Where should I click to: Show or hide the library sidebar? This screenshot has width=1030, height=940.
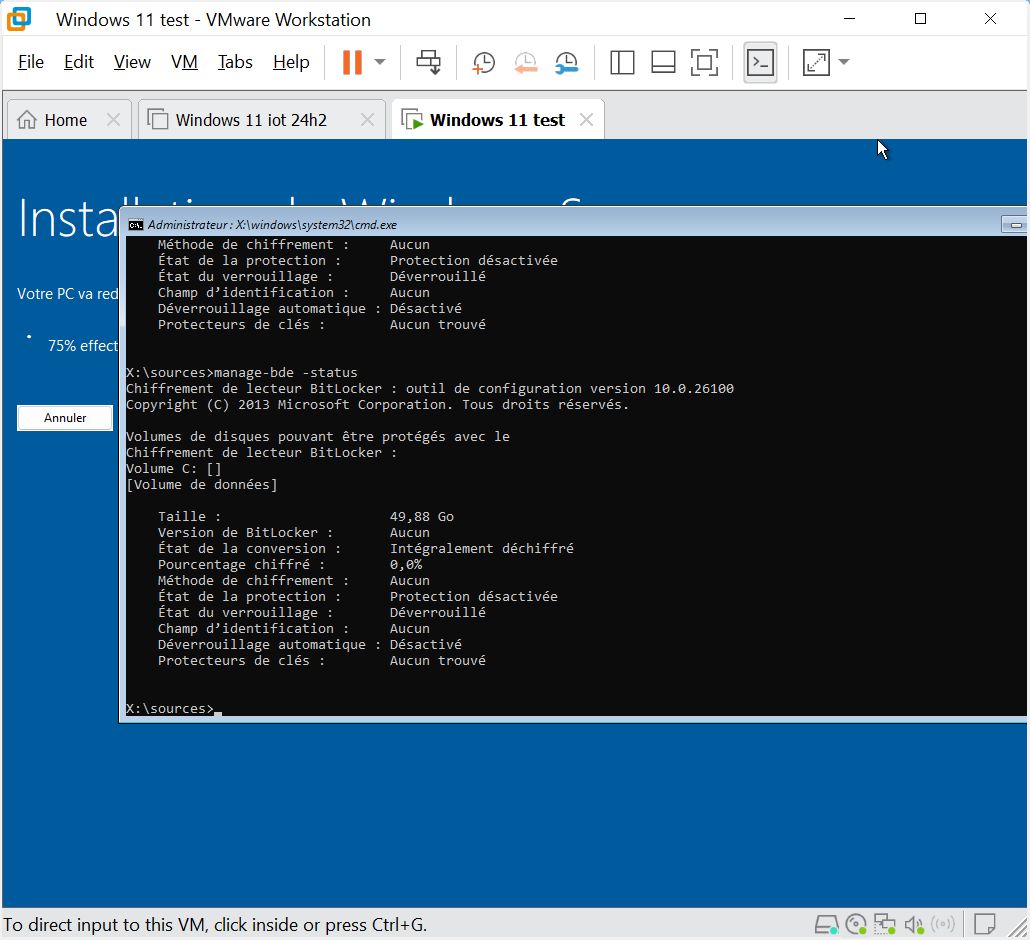tap(622, 62)
